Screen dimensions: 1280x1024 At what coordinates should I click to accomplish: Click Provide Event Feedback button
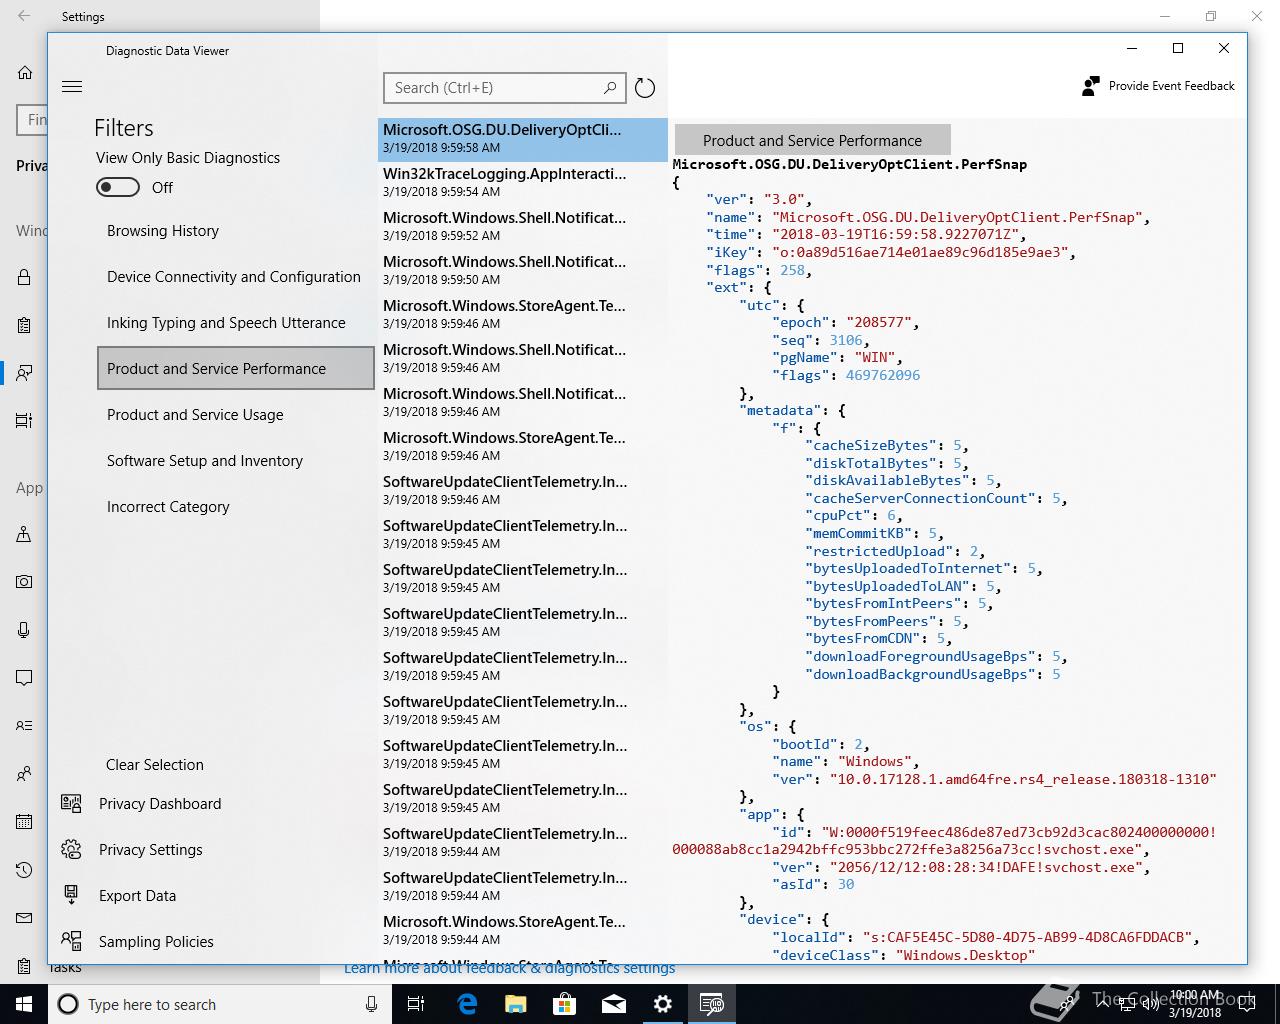click(x=1159, y=86)
